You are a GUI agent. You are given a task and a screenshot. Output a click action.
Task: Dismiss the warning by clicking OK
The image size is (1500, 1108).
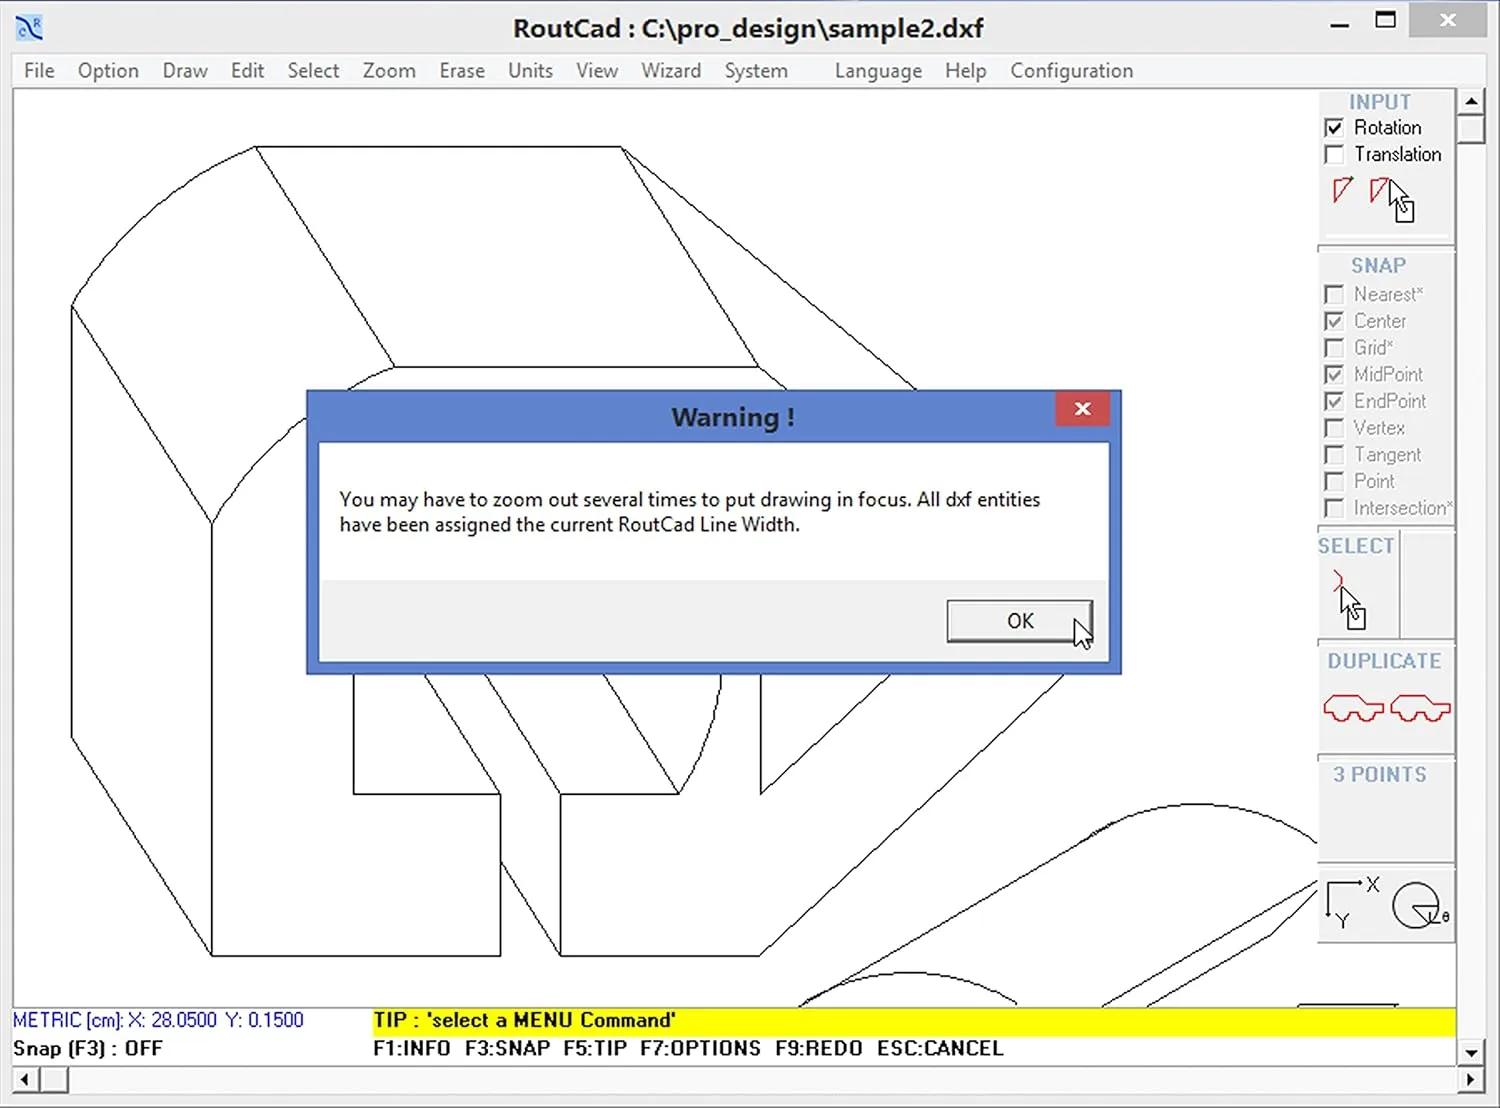click(x=1019, y=620)
